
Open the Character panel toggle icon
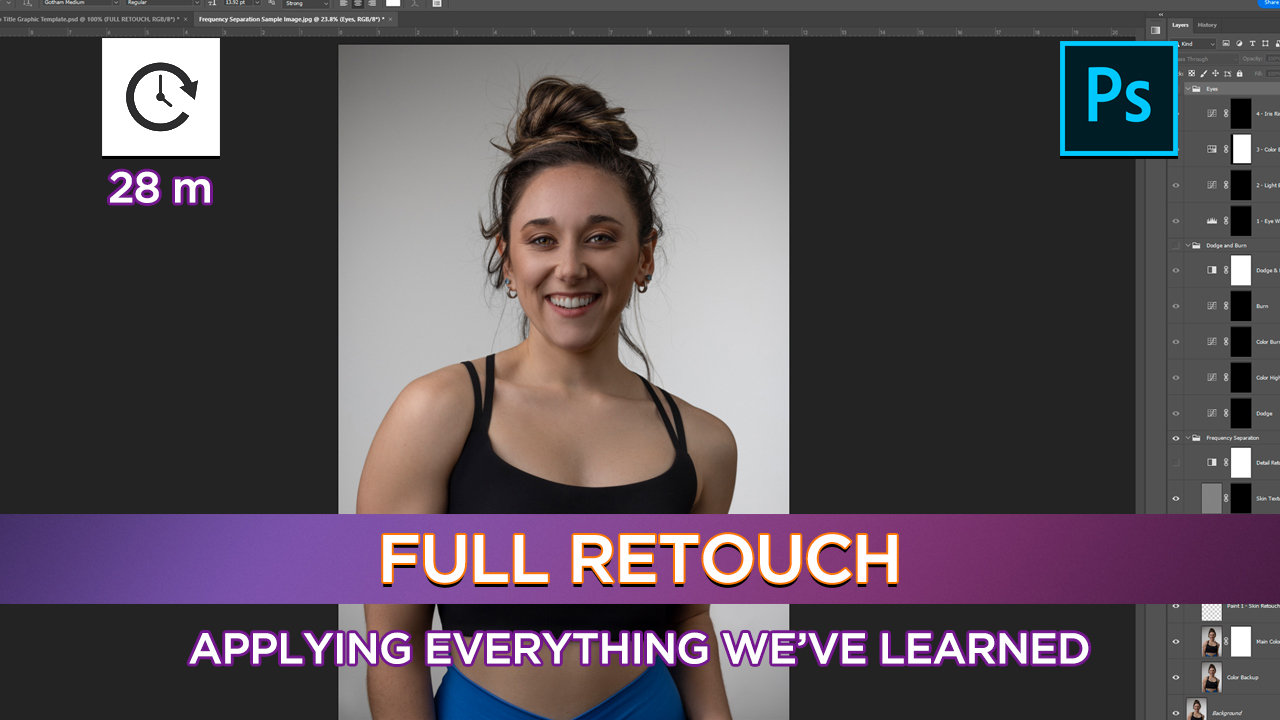437,4
